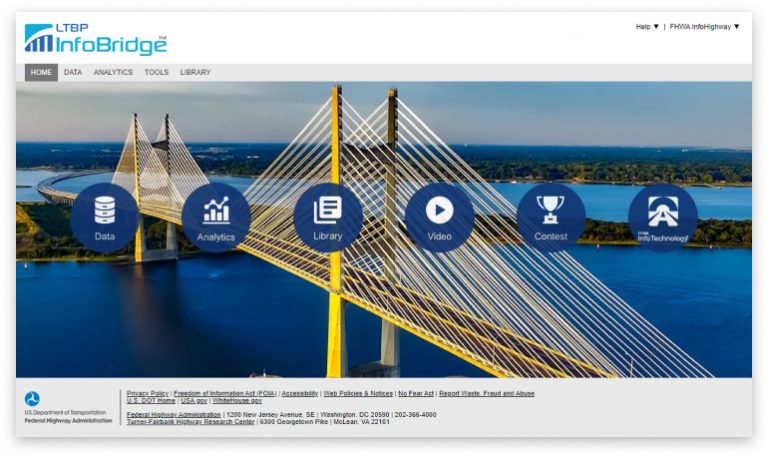Open Web Policies & Notices link
Viewport: 768px width, 457px height.
(358, 393)
